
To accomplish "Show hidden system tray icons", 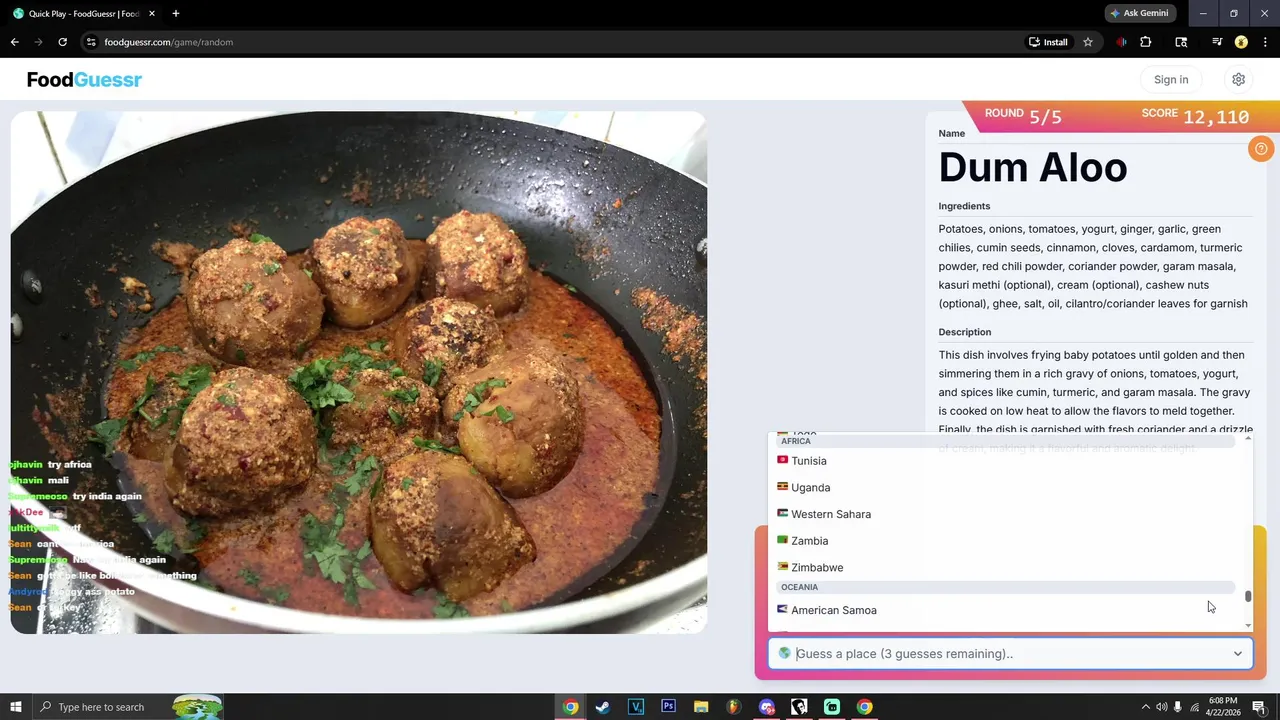I will click(1146, 707).
